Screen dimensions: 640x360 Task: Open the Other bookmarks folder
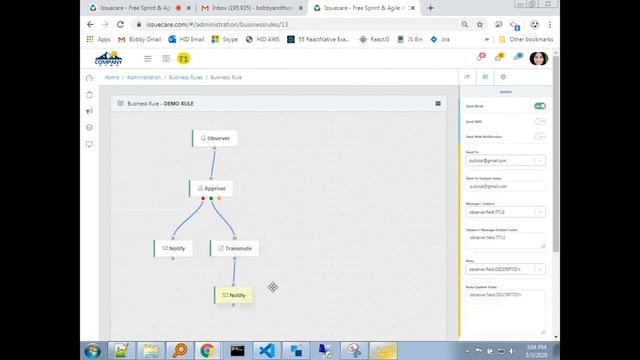pyautogui.click(x=526, y=39)
